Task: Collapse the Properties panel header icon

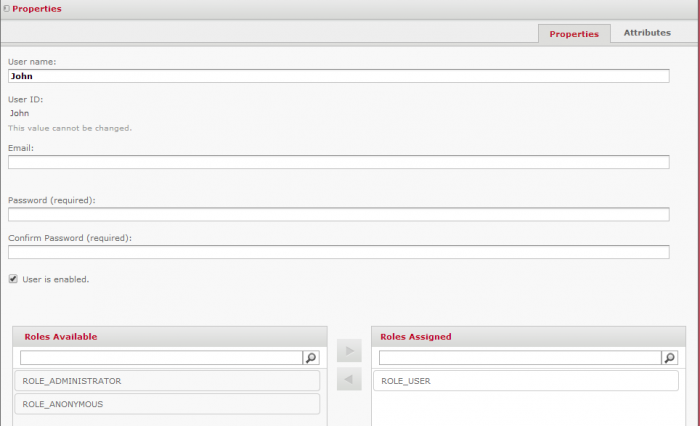Action: pyautogui.click(x=6, y=8)
